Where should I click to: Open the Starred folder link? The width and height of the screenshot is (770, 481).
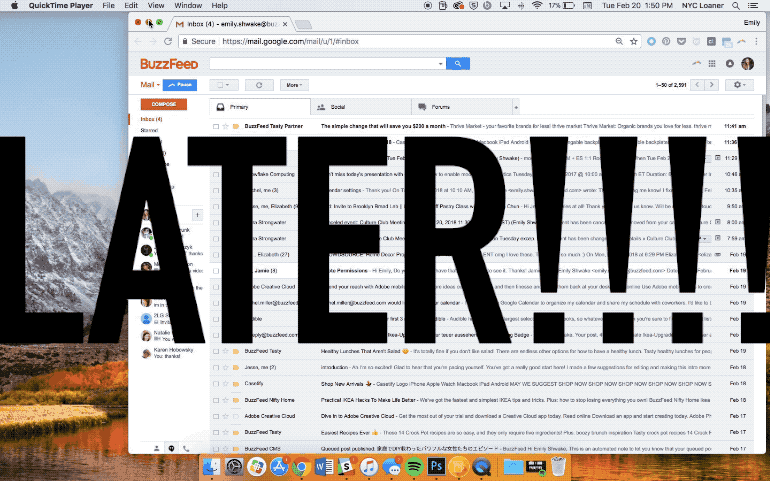[149, 130]
